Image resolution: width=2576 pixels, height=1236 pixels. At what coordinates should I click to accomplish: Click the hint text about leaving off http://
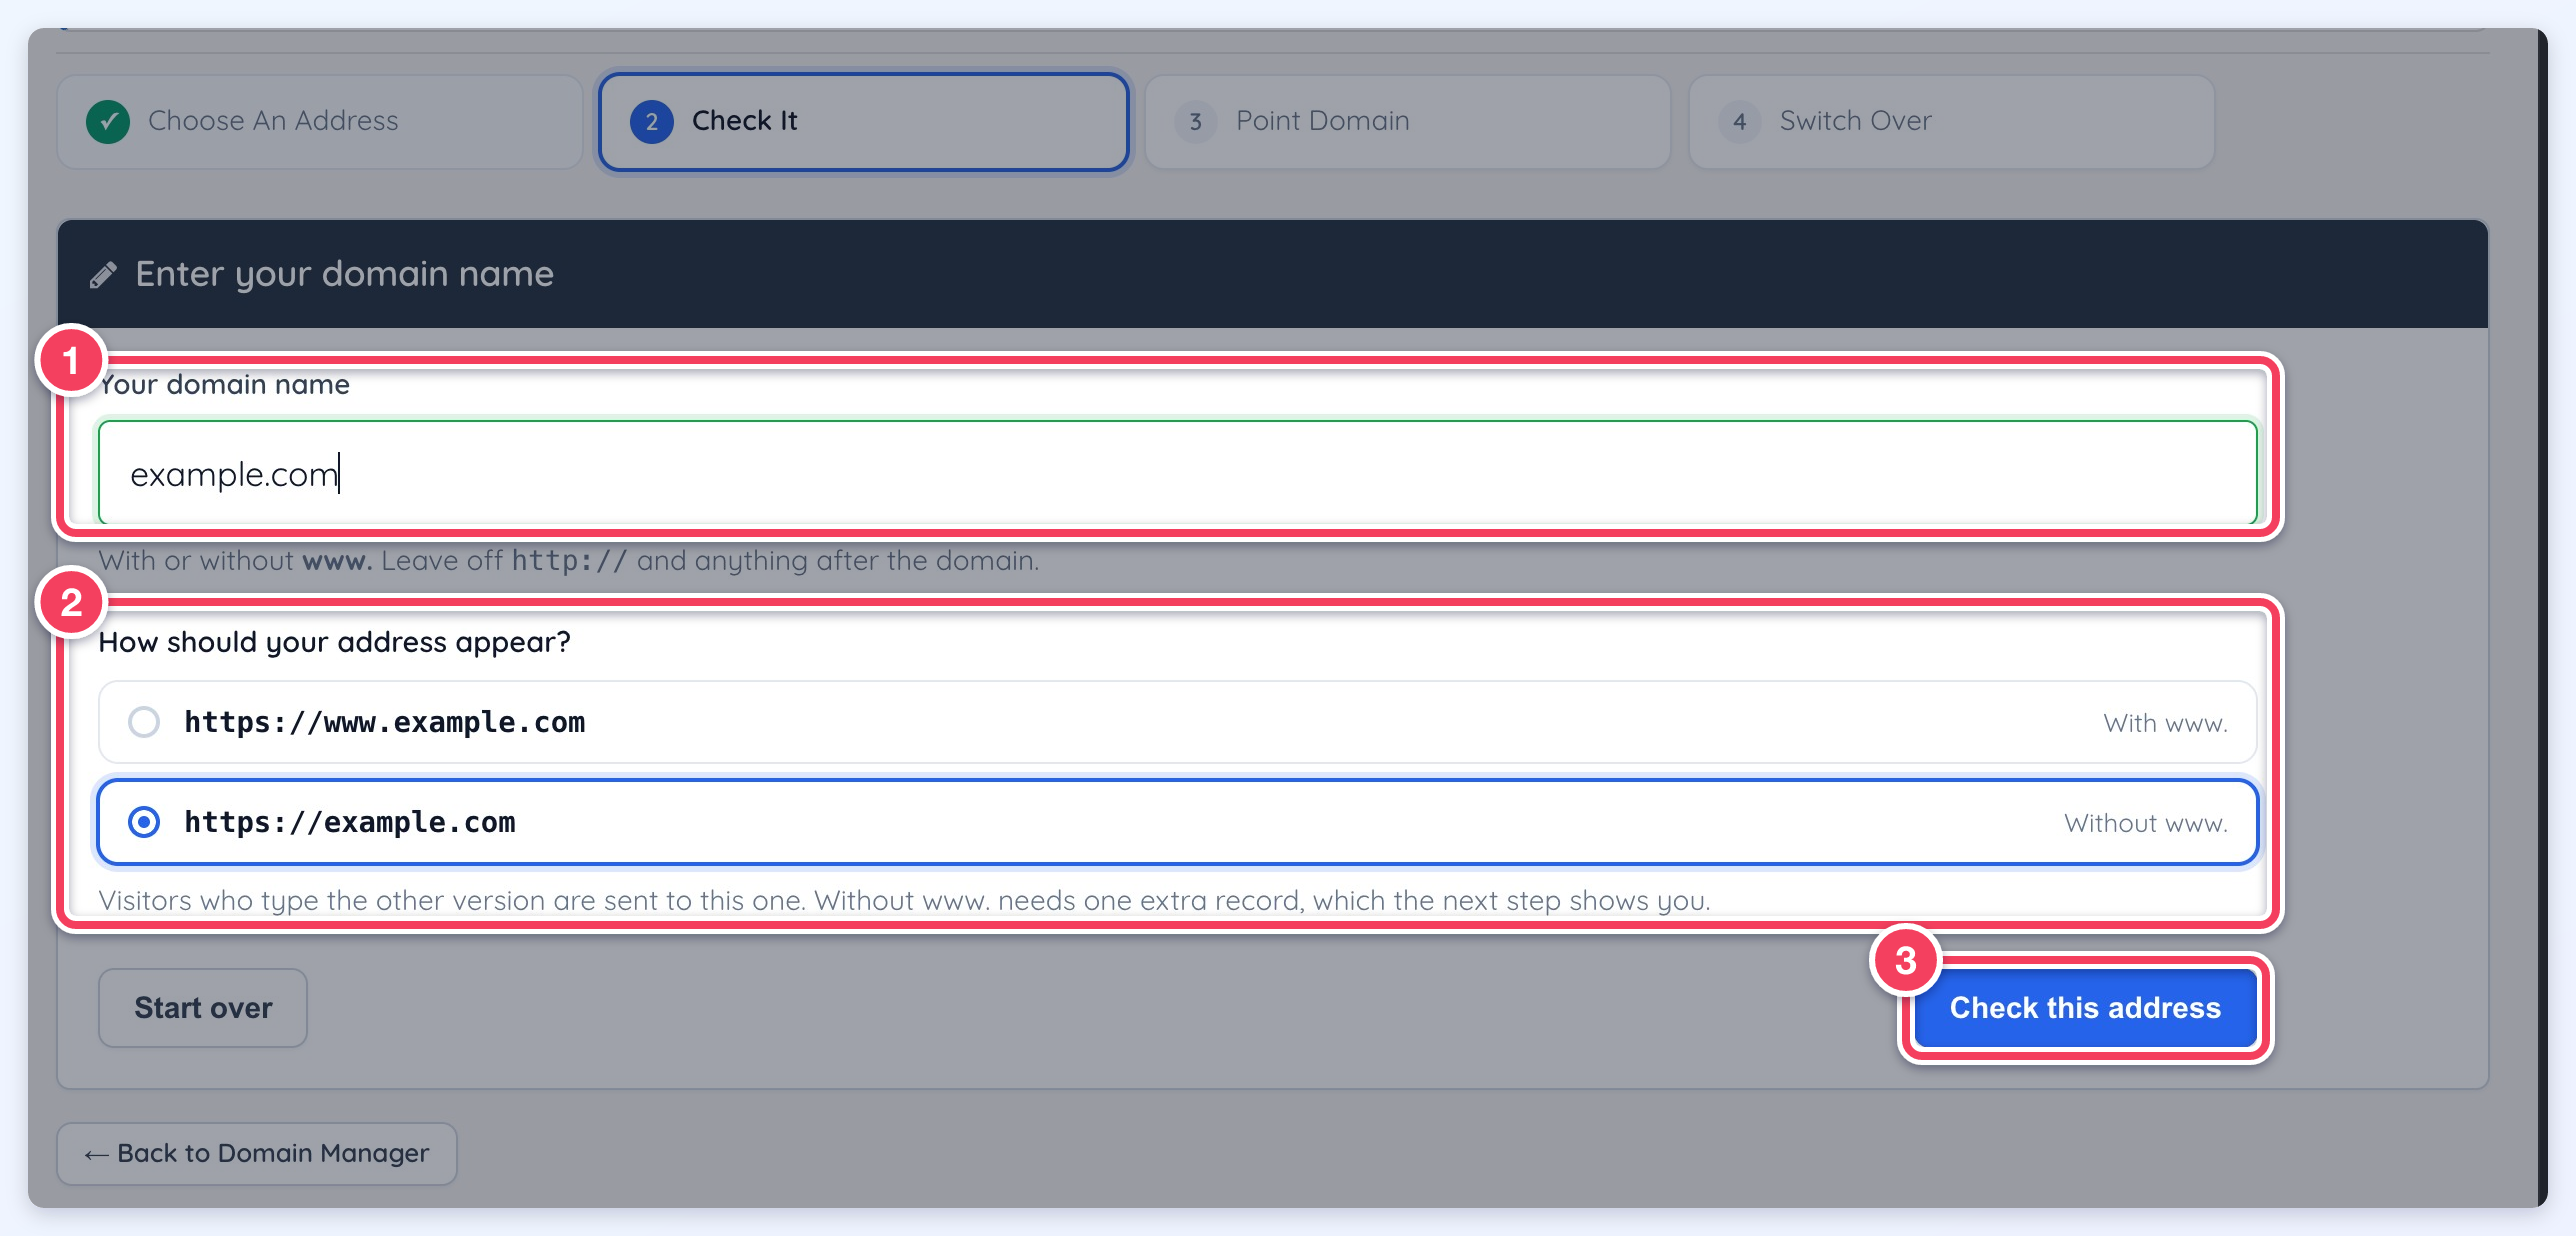[568, 561]
